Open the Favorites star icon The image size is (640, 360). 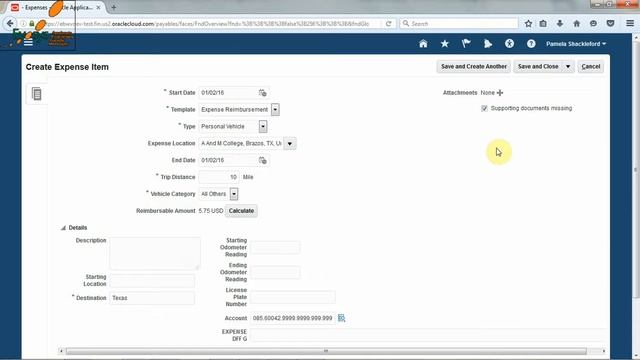[x=444, y=44]
